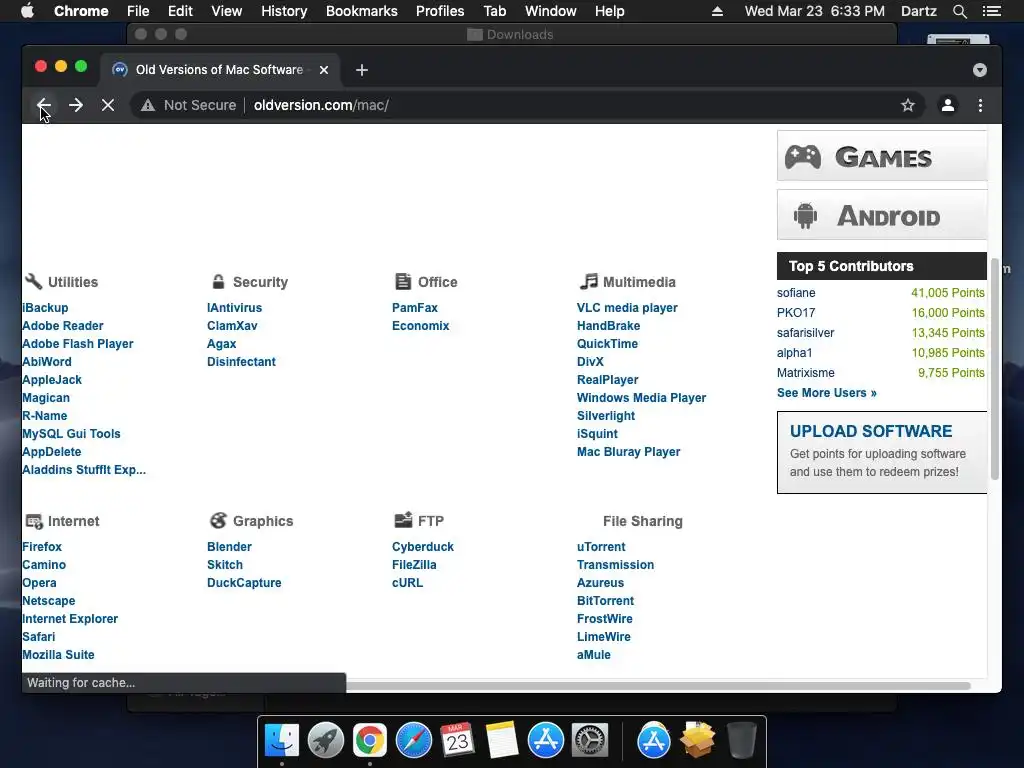Open the Bookmarks menu
This screenshot has height=768, width=1024.
362,11
